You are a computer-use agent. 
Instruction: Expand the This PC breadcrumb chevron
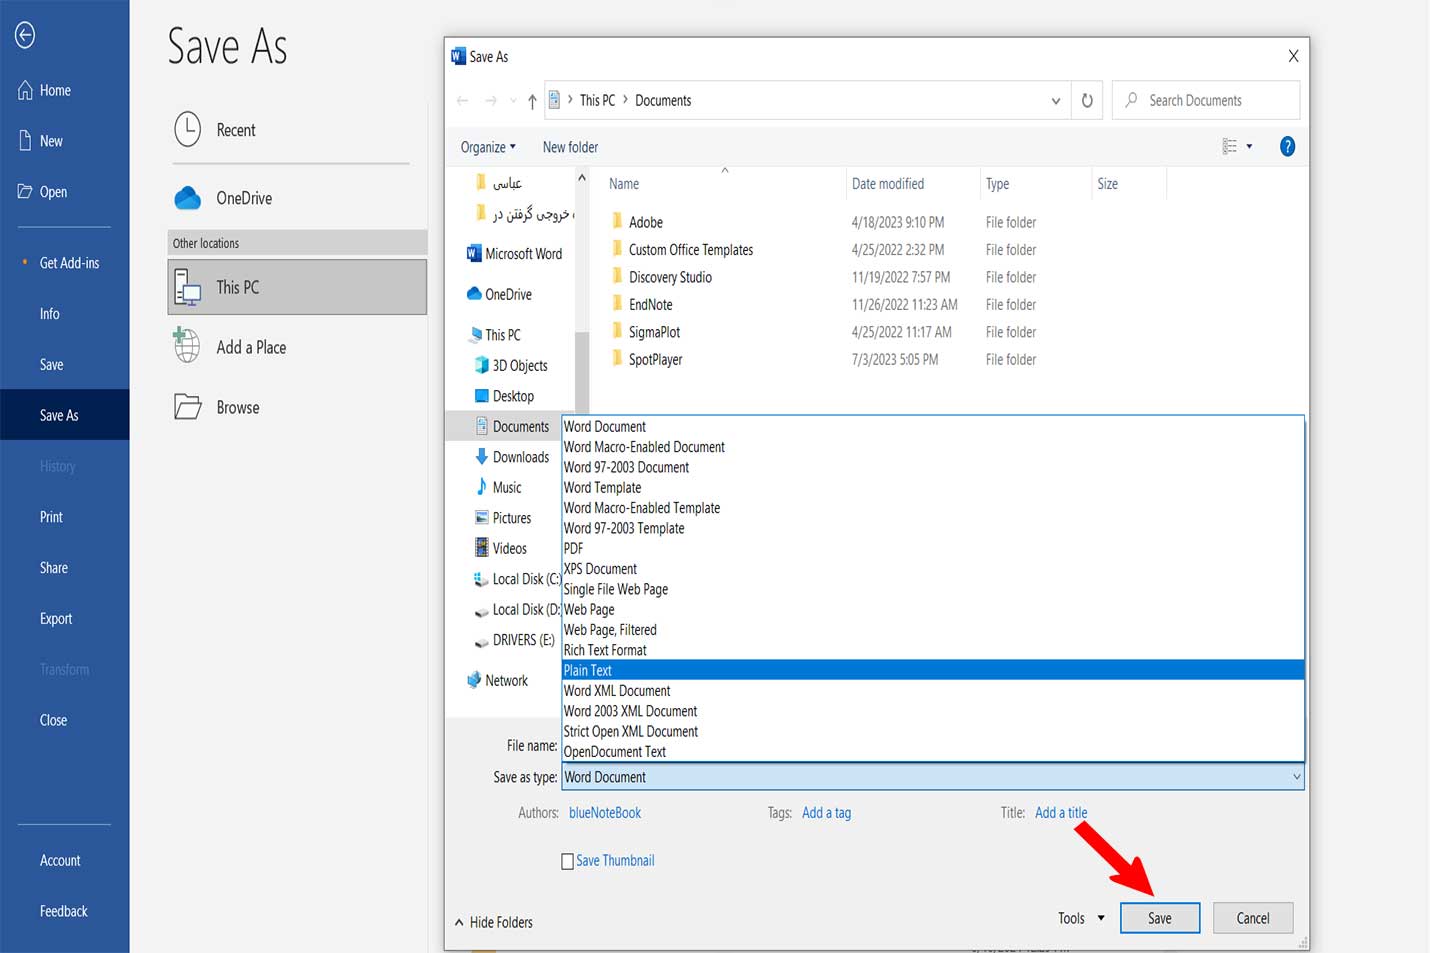pos(626,100)
